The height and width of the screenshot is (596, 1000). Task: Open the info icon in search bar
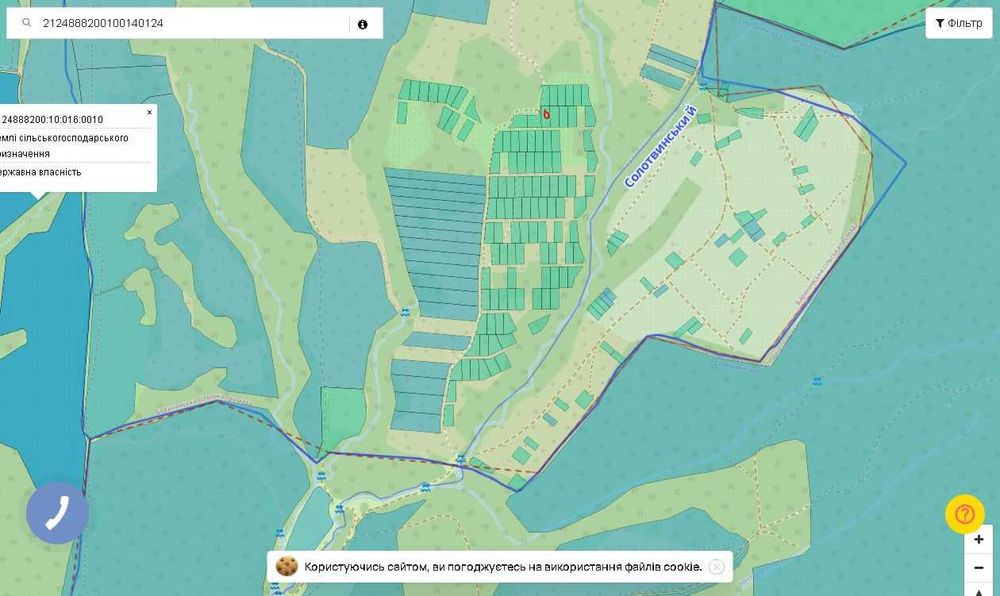tap(363, 24)
